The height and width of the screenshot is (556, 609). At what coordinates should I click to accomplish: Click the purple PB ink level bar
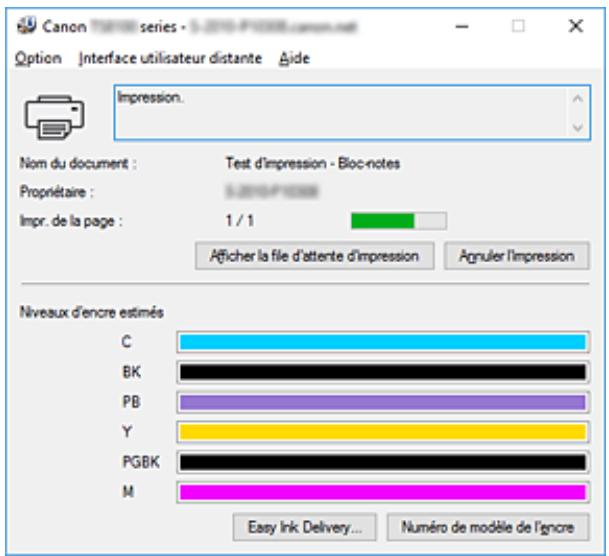tap(383, 402)
